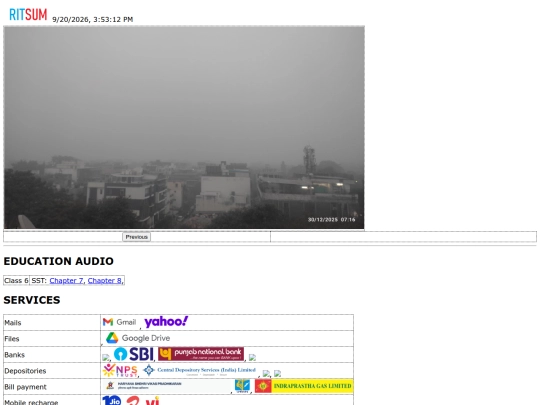Click the SERVICES heading
Screen dimensions: 540x405
(32, 300)
